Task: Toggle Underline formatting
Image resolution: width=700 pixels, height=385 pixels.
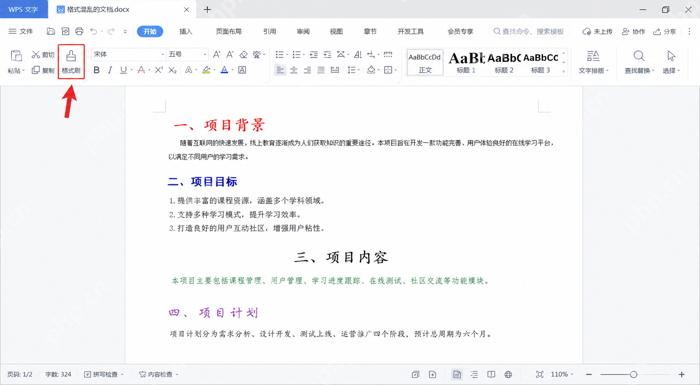Action: [123, 70]
